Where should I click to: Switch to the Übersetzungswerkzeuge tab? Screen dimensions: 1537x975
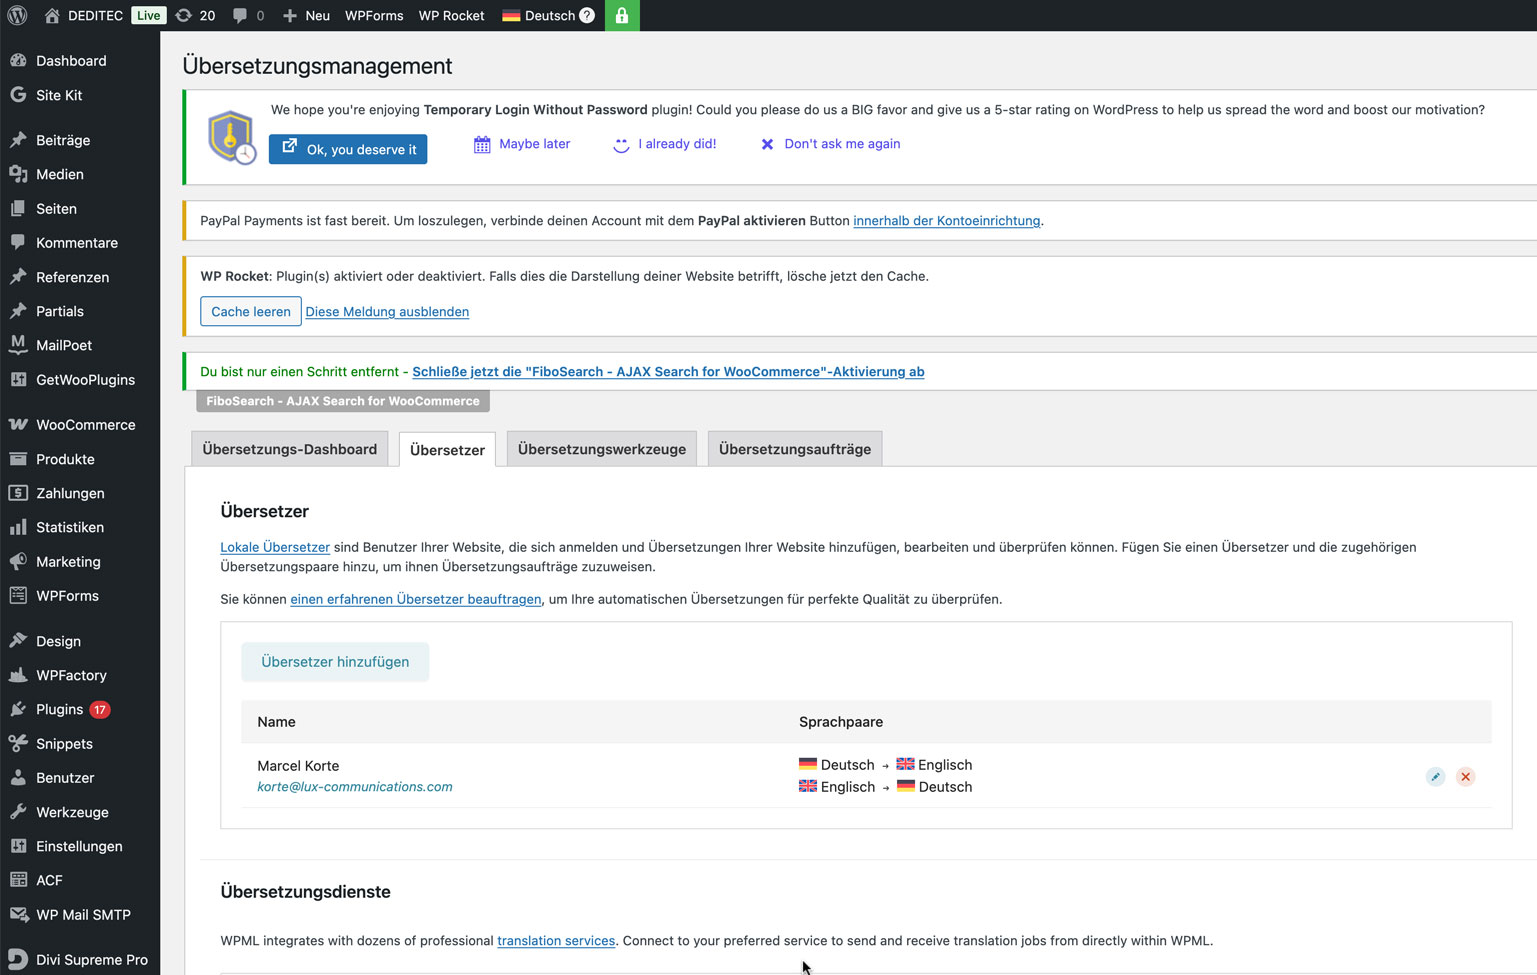602,449
